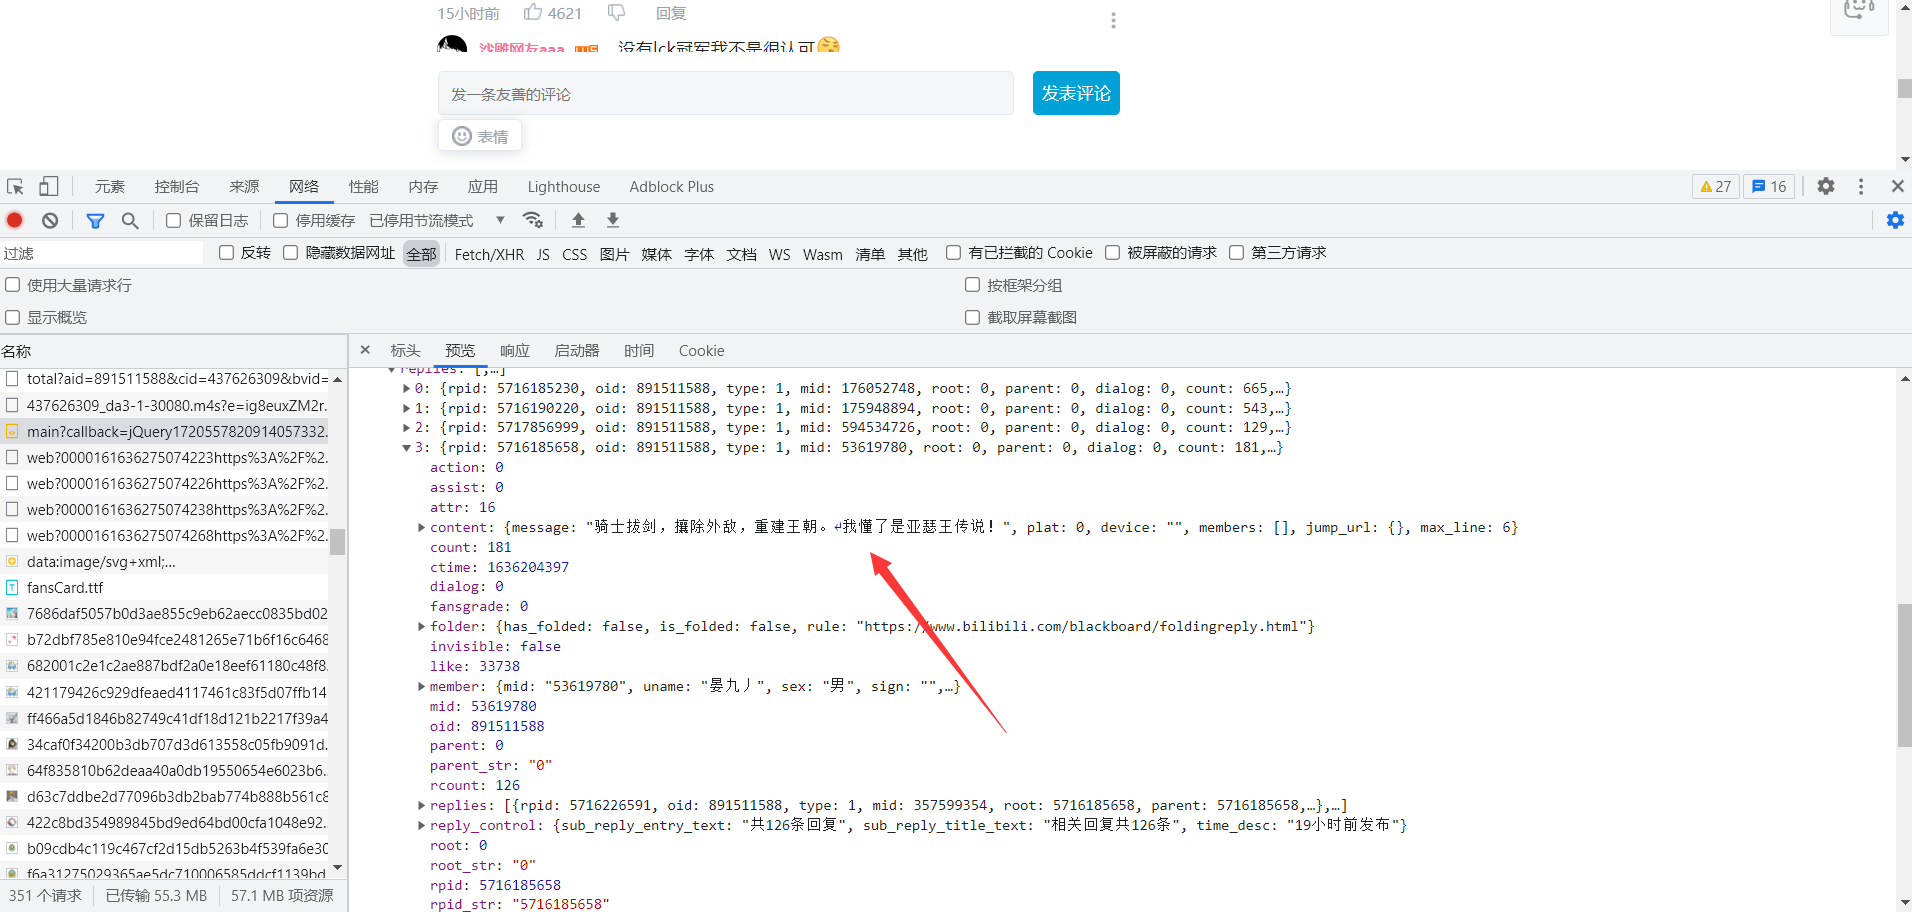Open DevTools settings gear icon
1912x912 pixels.
click(1826, 186)
